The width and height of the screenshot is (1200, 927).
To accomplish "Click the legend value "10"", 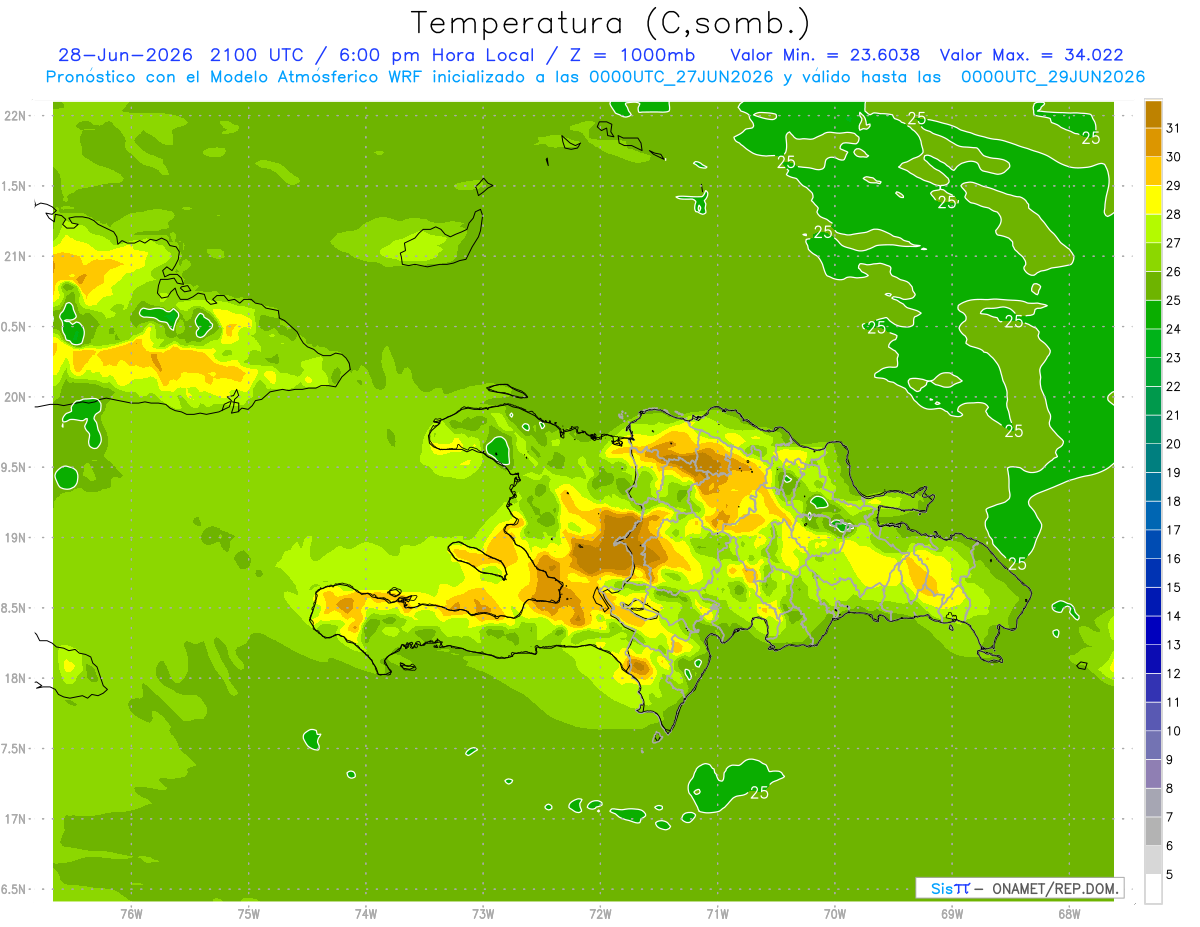I will click(1173, 731).
